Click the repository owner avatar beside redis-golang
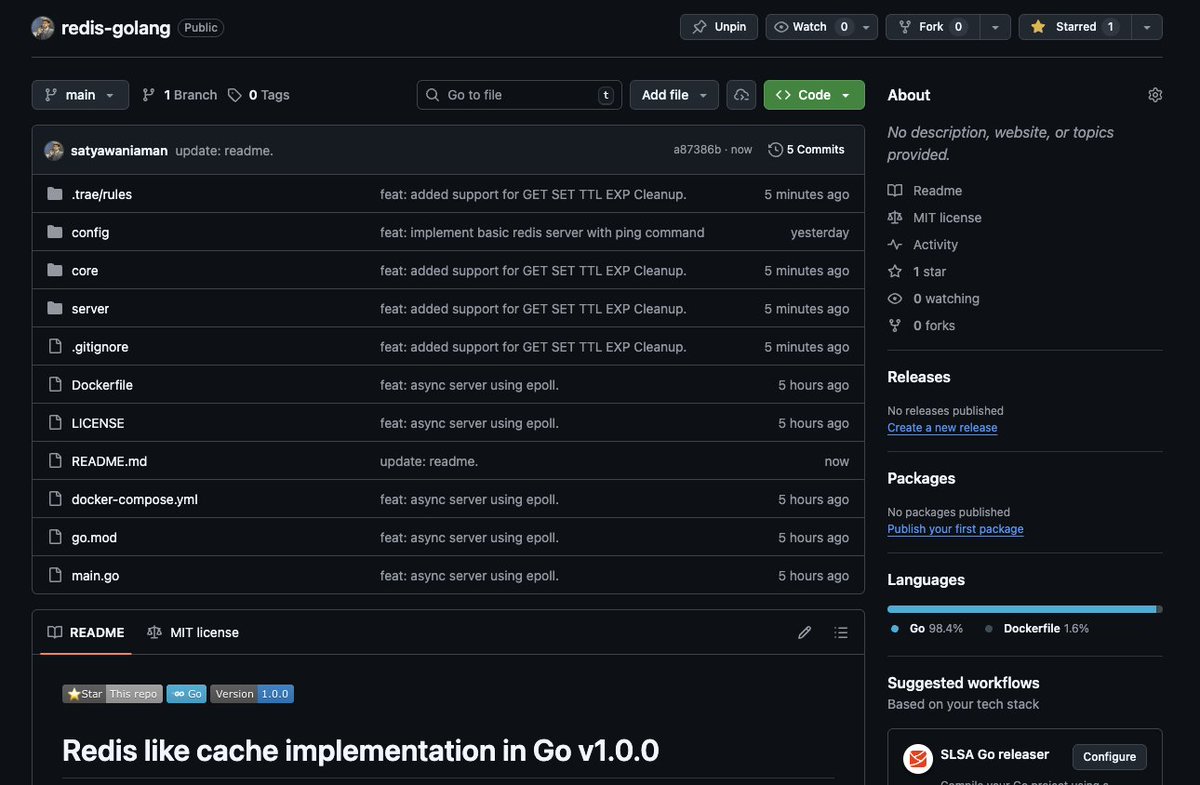The image size is (1200, 785). click(x=43, y=27)
